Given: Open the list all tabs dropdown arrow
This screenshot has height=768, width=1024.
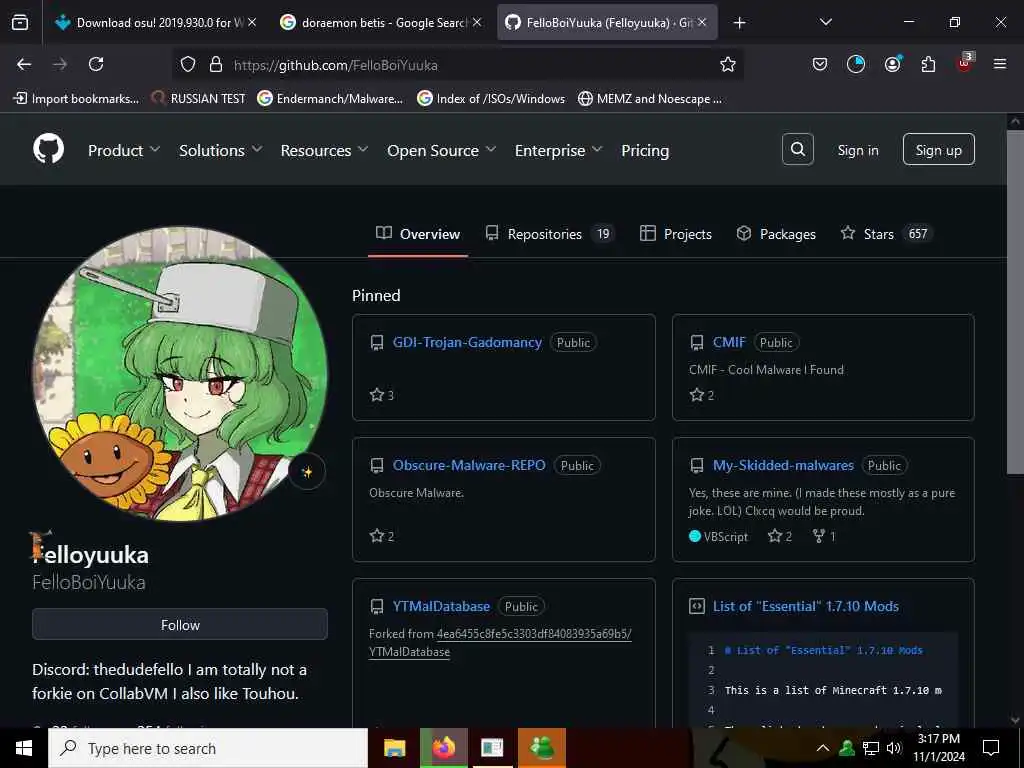Looking at the screenshot, I should (825, 22).
